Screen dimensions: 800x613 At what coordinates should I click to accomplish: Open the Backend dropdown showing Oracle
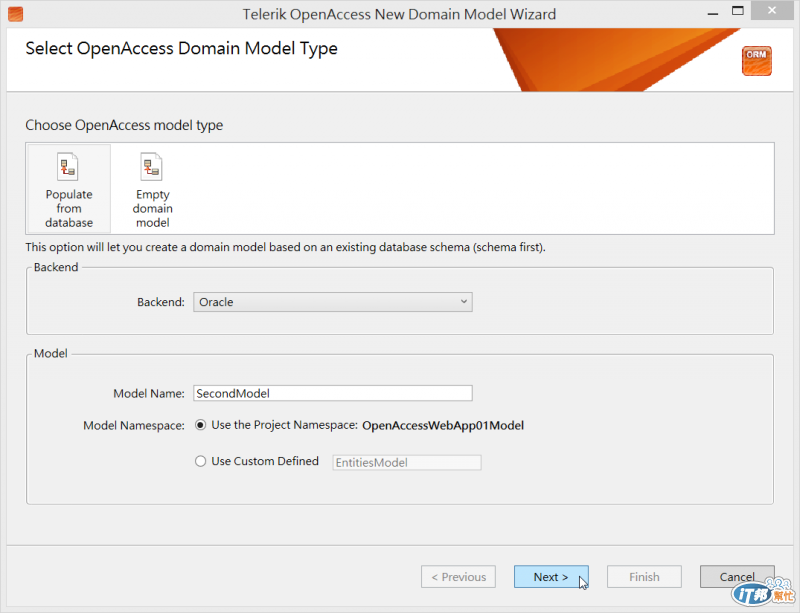pos(333,302)
